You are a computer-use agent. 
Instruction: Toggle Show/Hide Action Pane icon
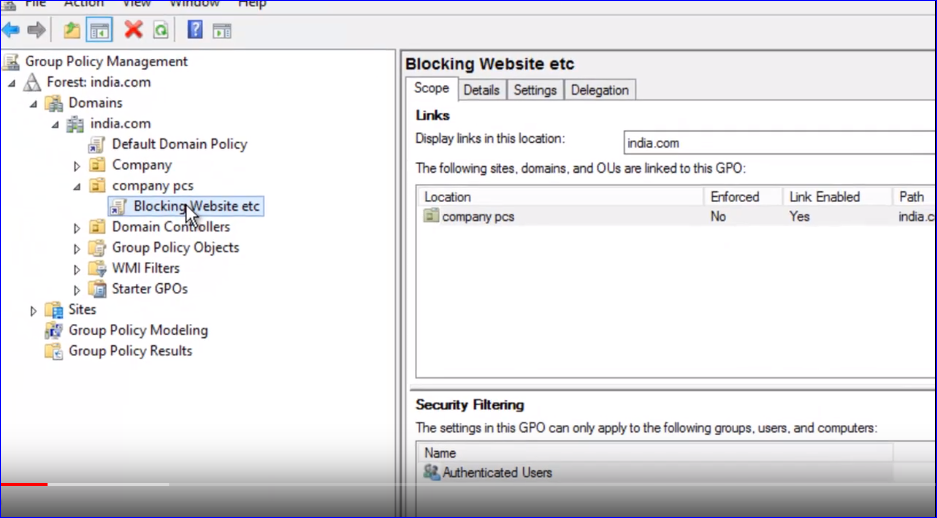click(222, 30)
